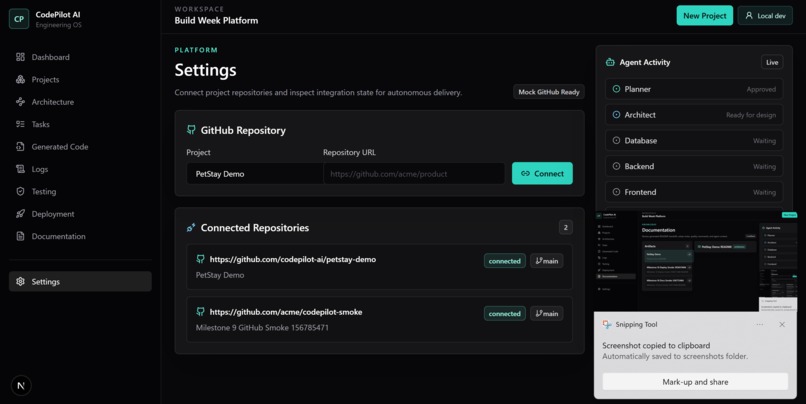
Task: Click the Database status circle icon
Action: [x=616, y=140]
